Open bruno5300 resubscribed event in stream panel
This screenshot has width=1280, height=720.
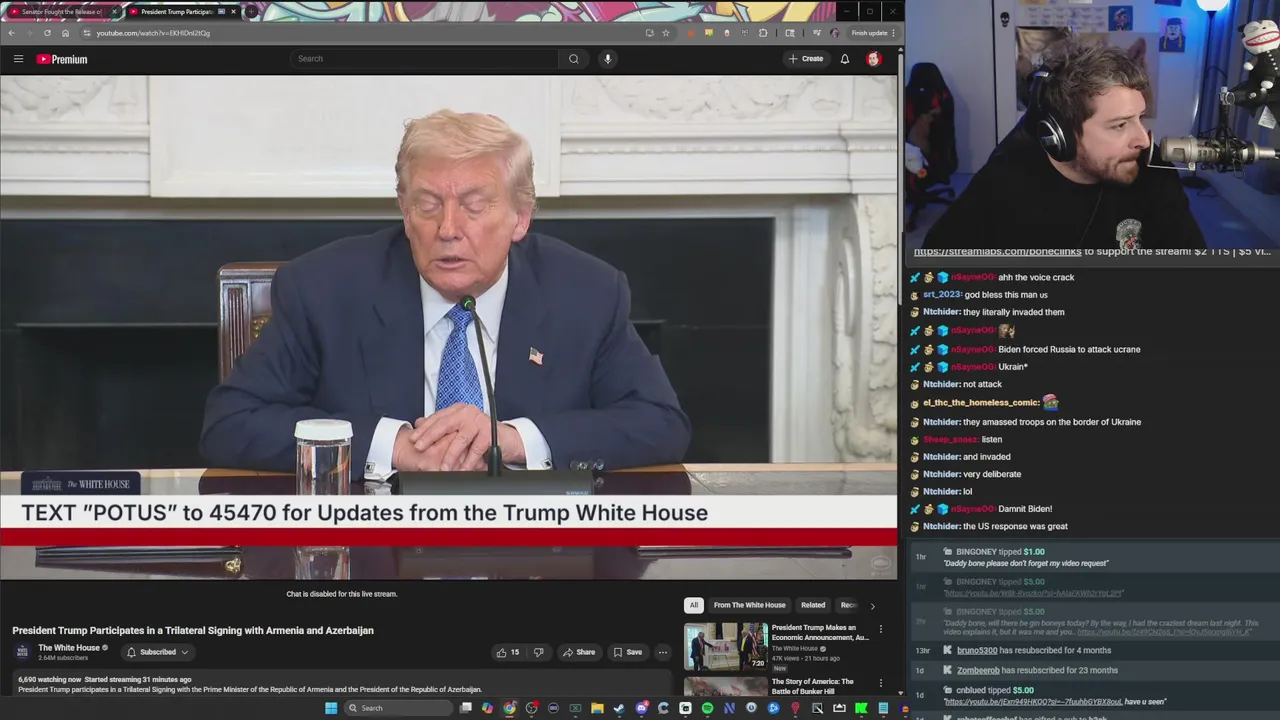1095,651
